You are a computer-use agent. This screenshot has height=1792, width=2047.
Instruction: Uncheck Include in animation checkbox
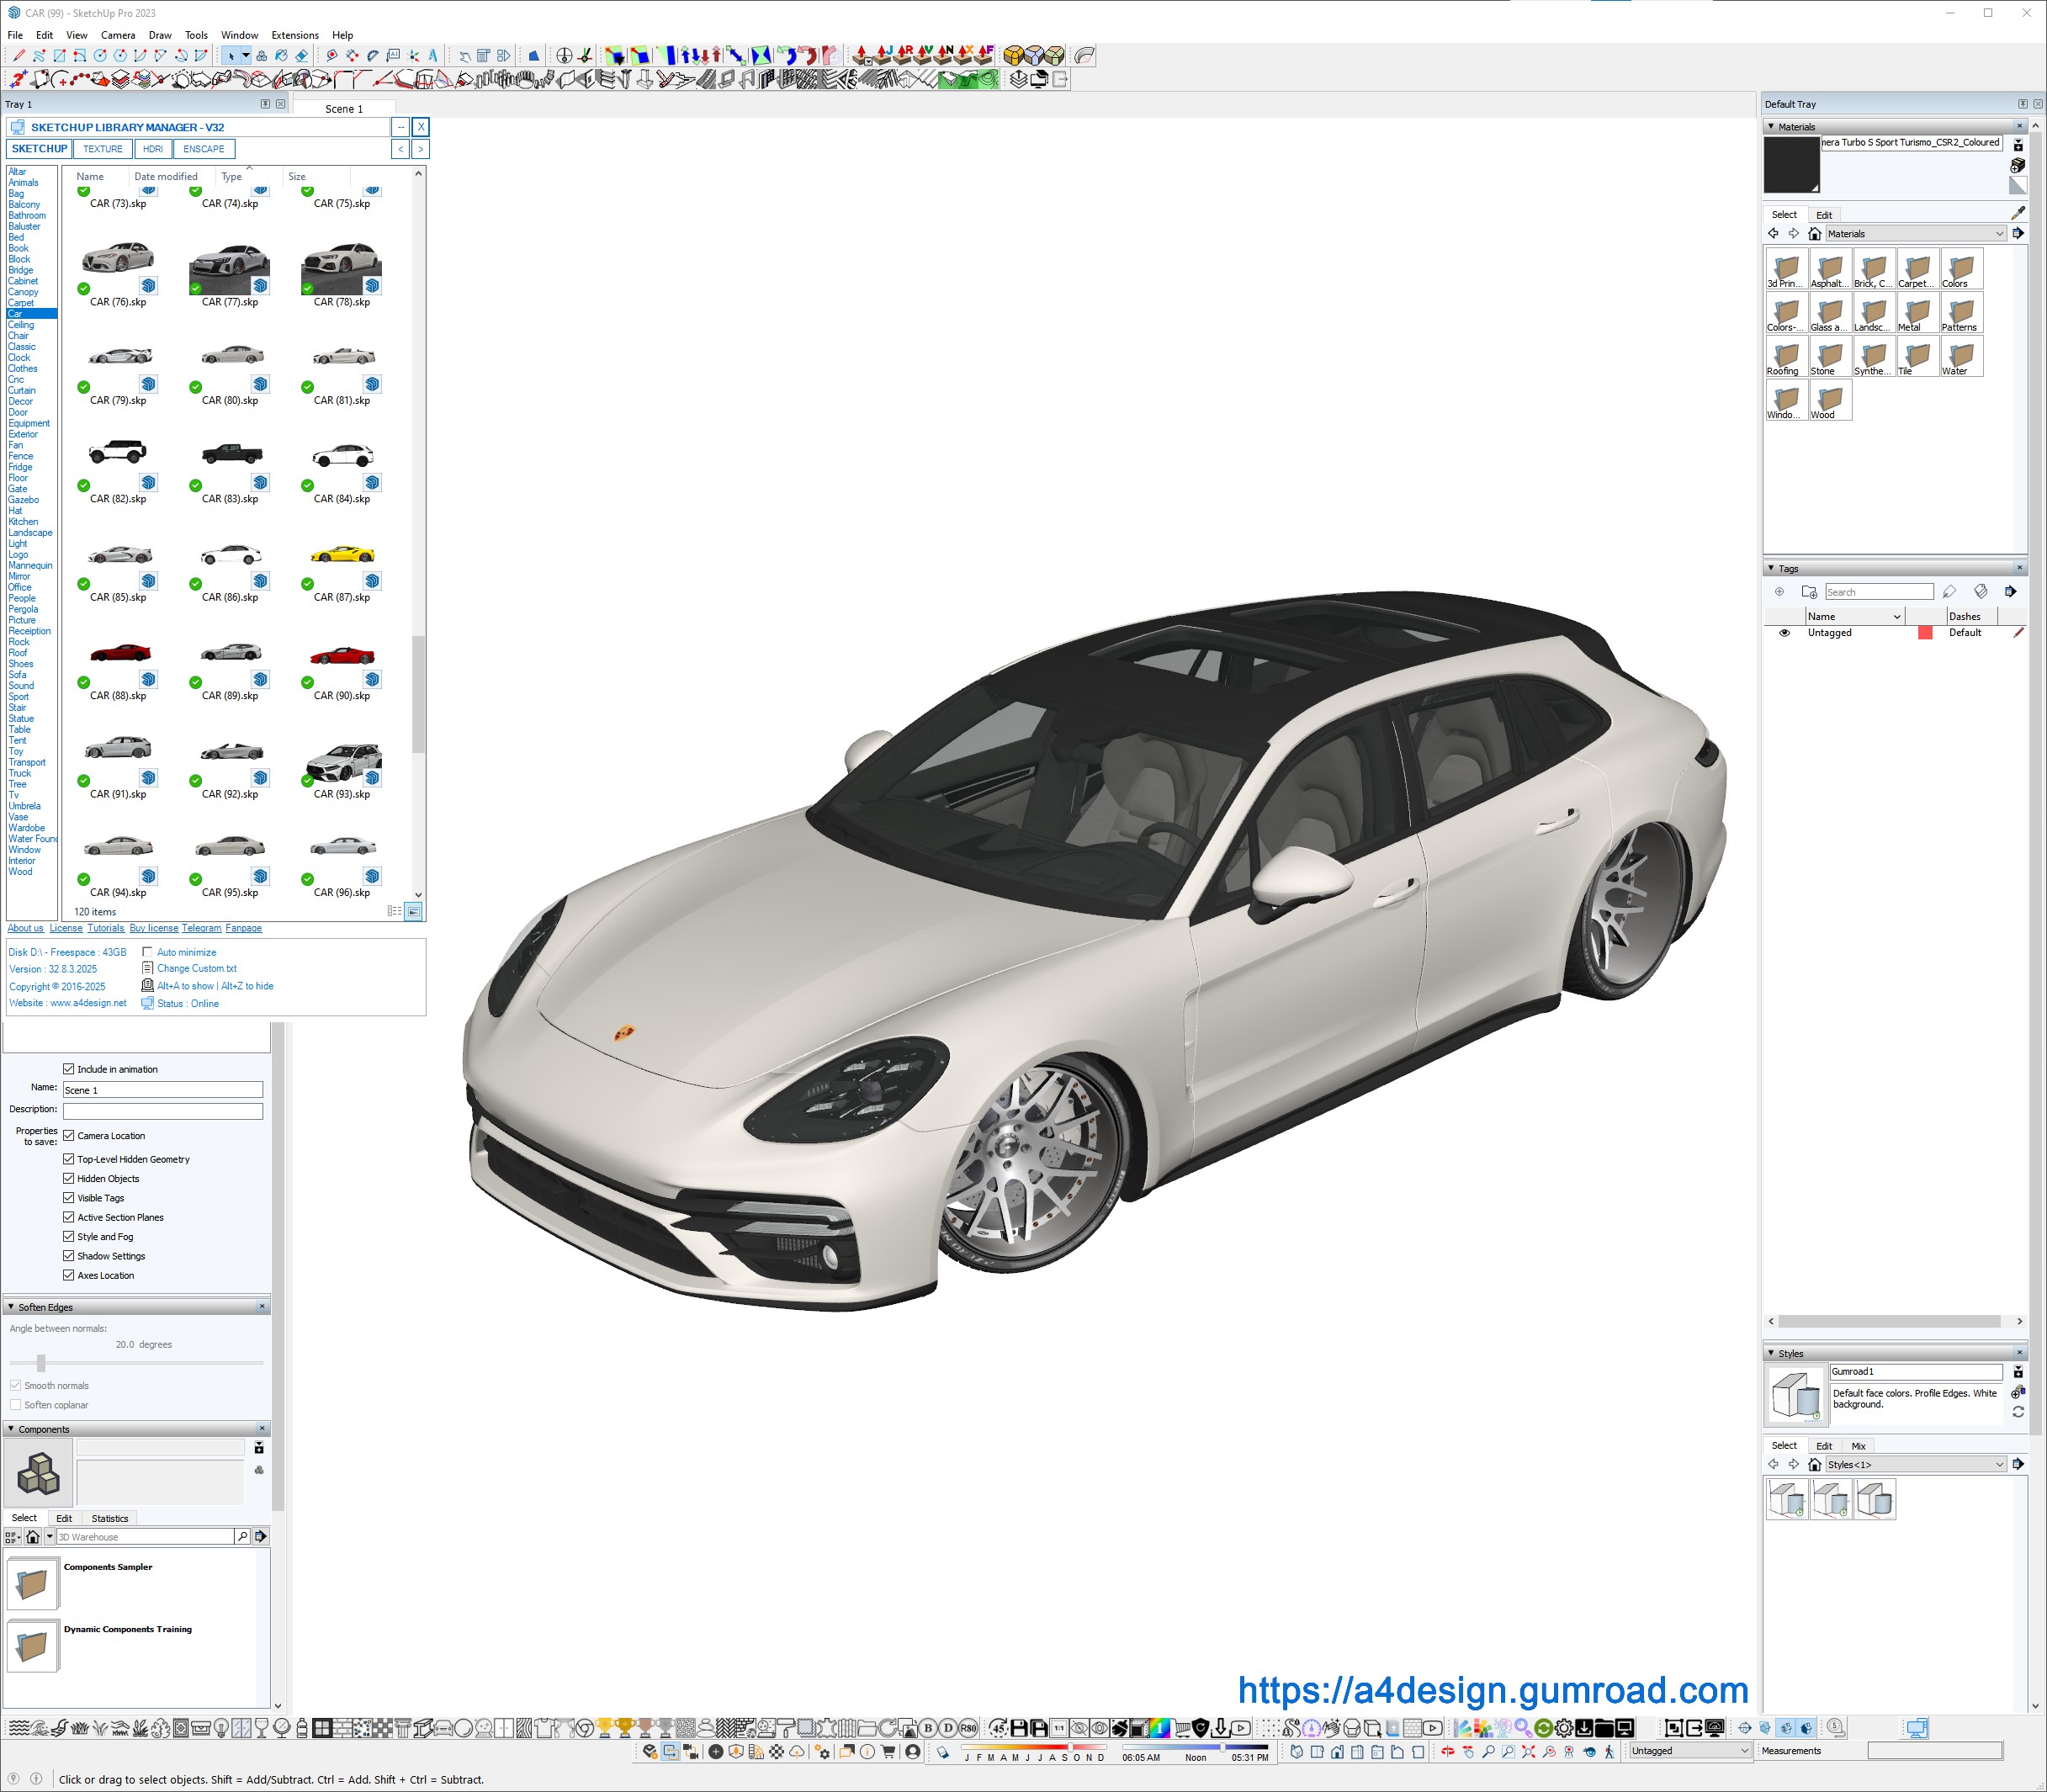tap(69, 1069)
